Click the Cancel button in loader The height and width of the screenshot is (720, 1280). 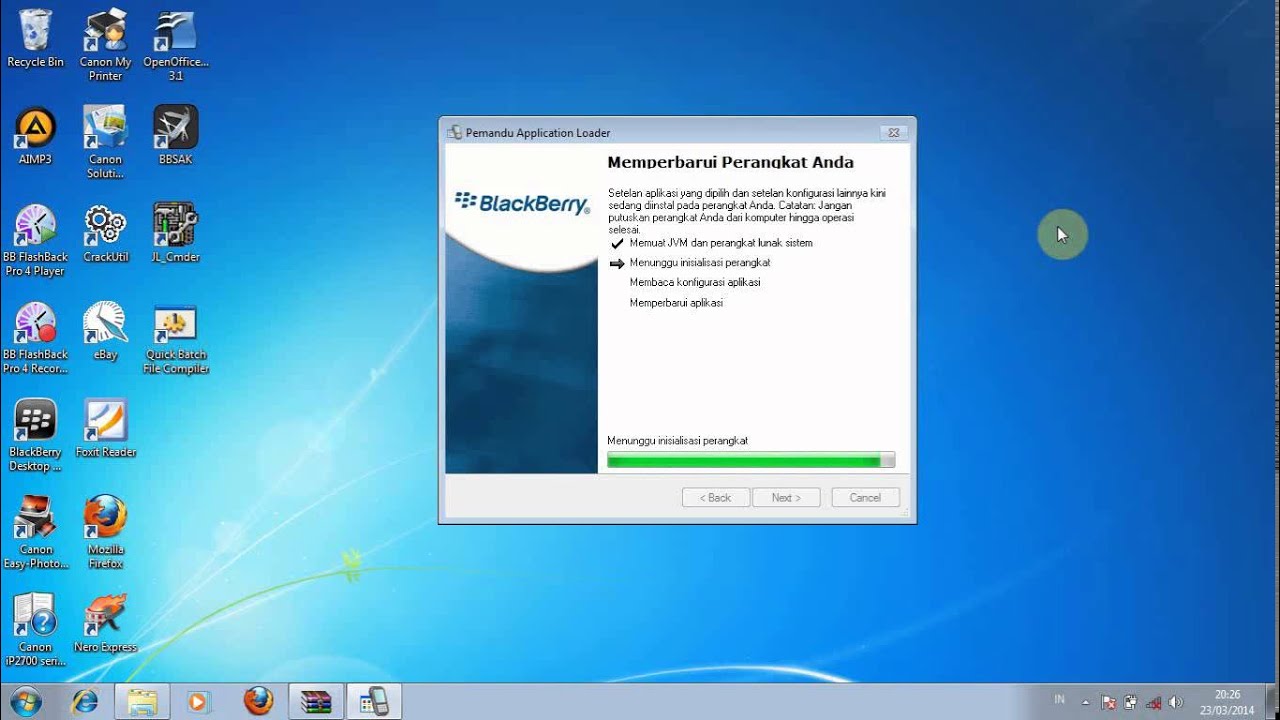pyautogui.click(x=865, y=498)
